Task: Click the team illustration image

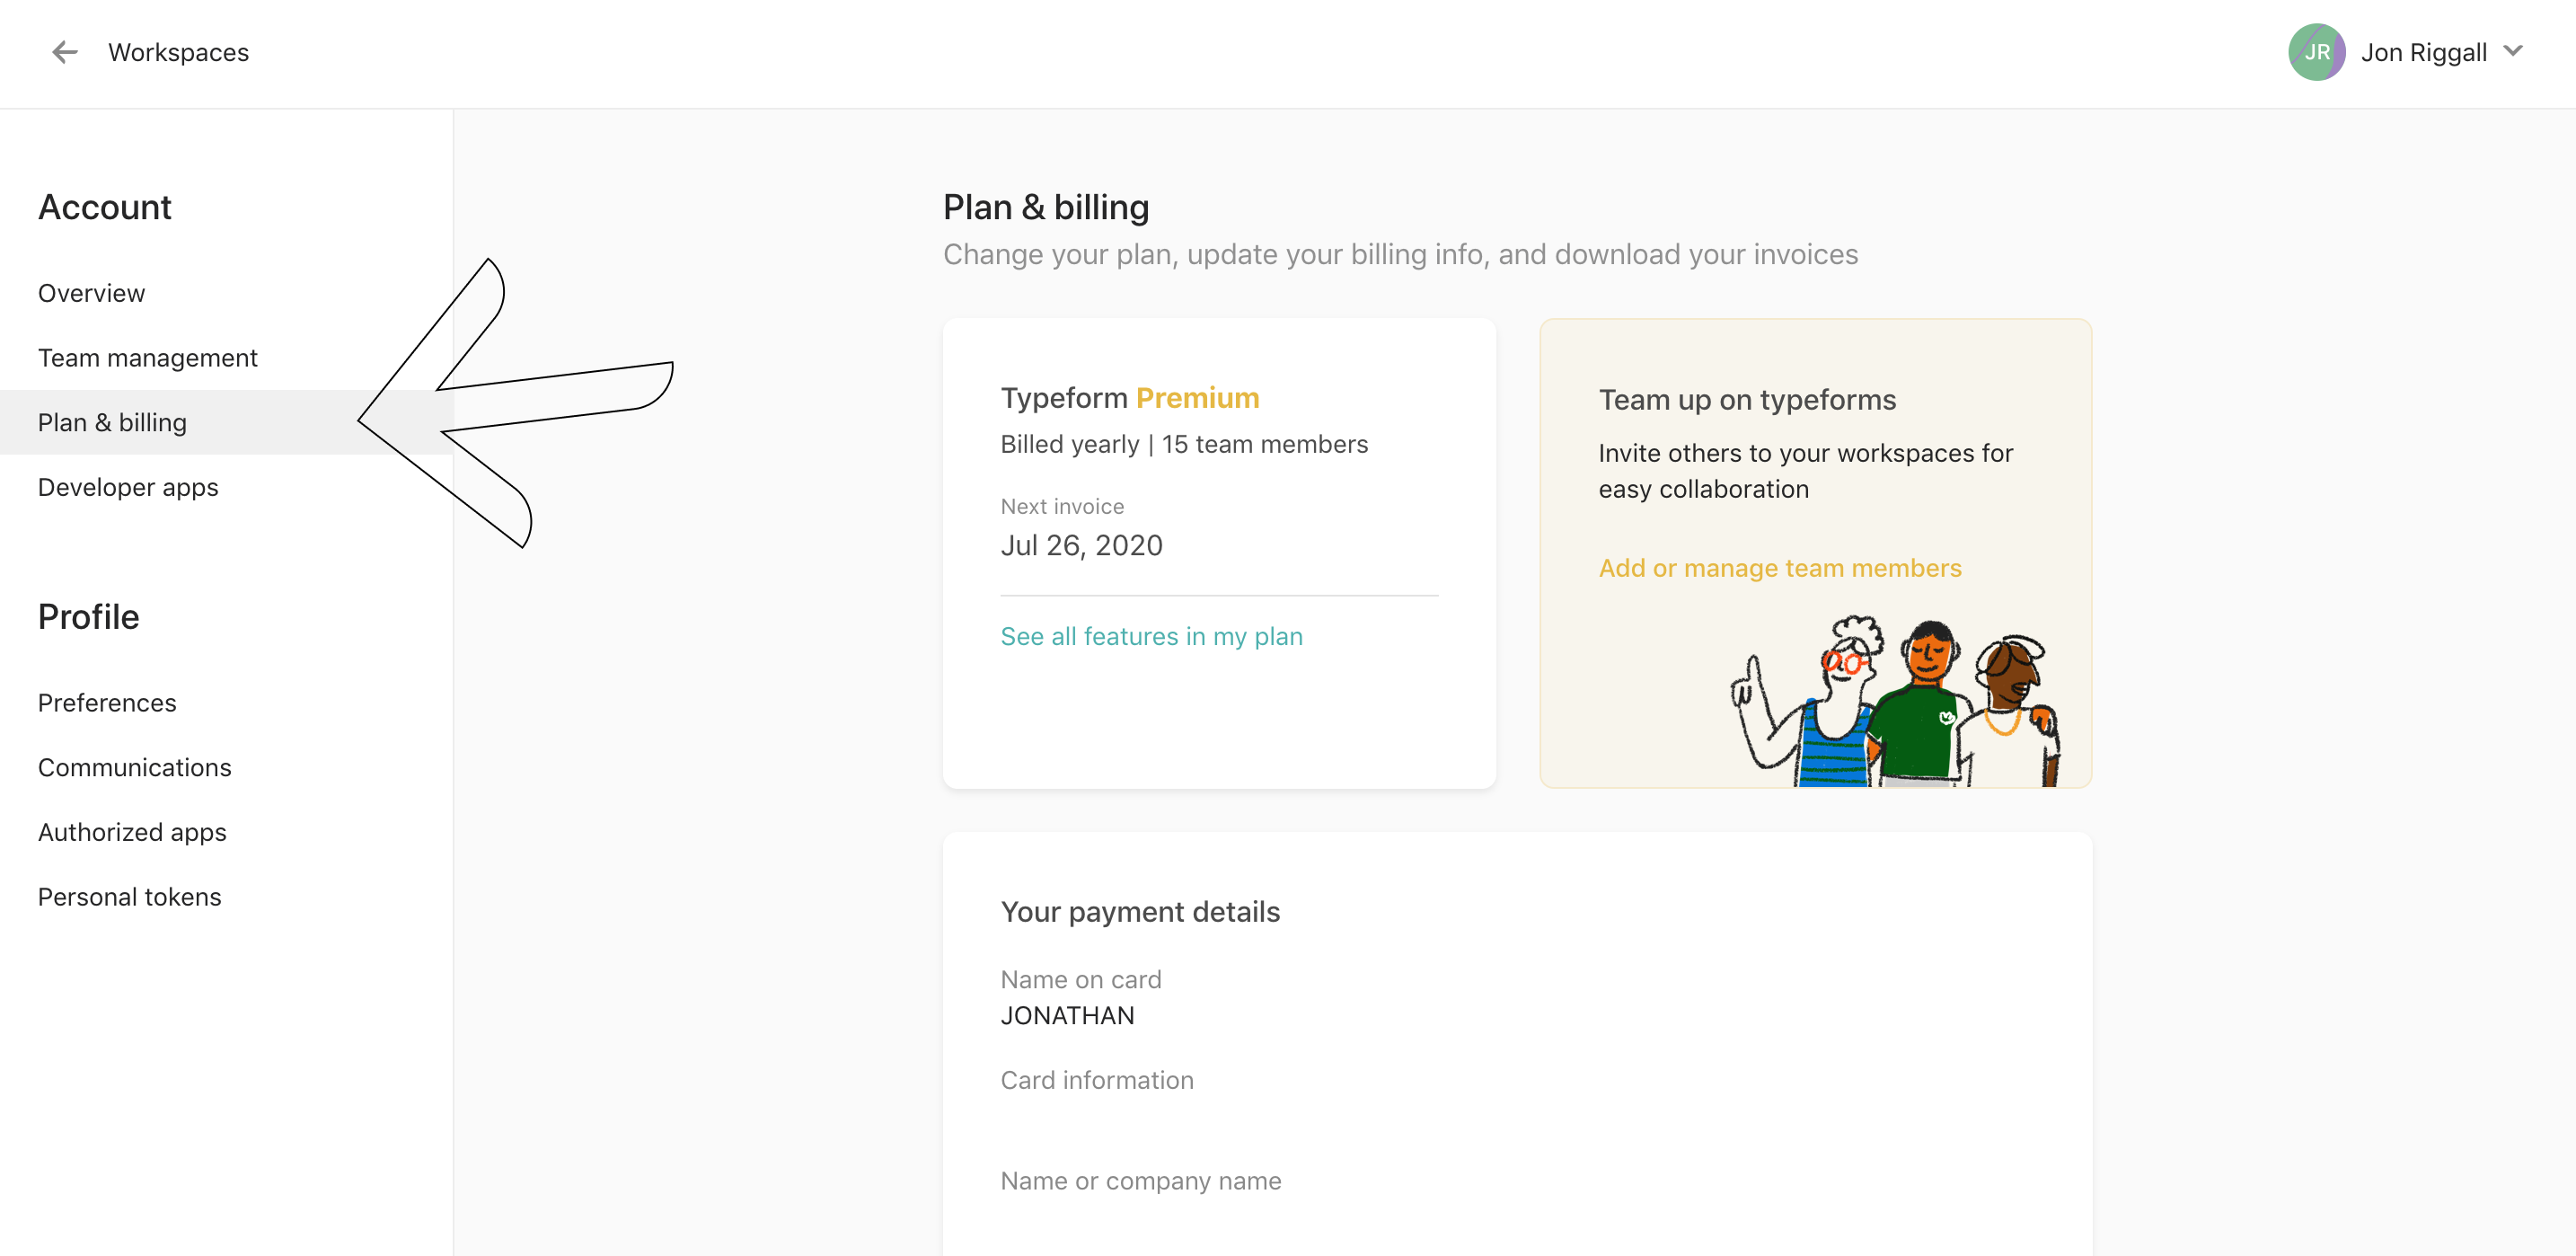Action: (x=1895, y=700)
